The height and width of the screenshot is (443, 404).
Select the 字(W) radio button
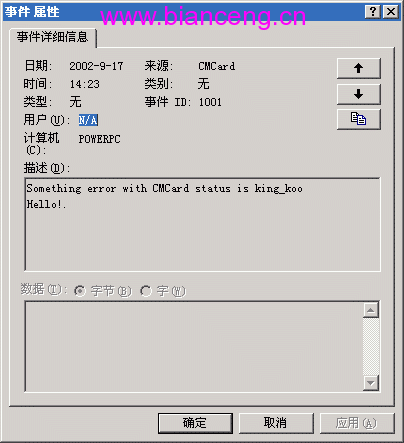[146, 291]
